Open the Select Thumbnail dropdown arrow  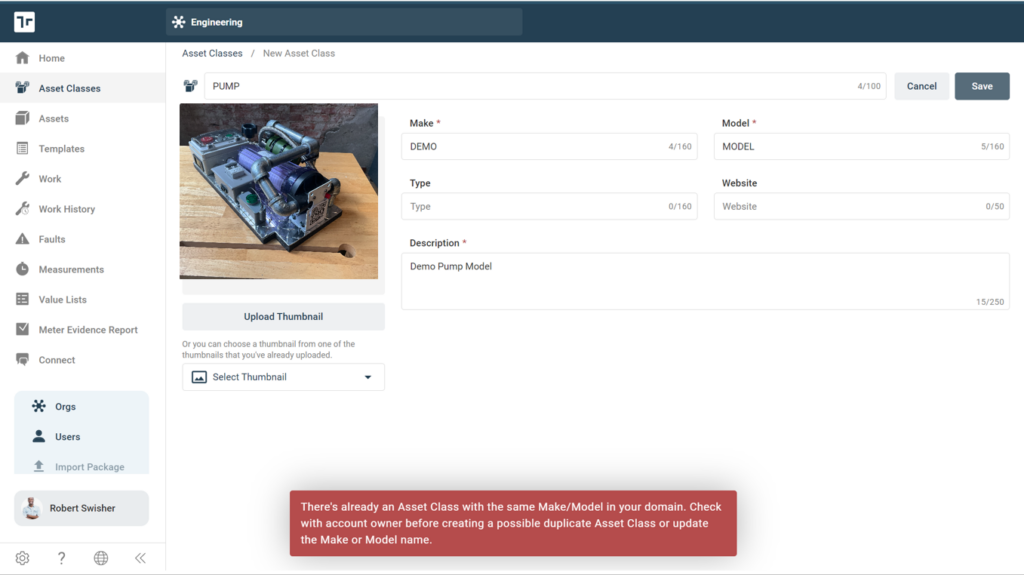[x=368, y=377]
